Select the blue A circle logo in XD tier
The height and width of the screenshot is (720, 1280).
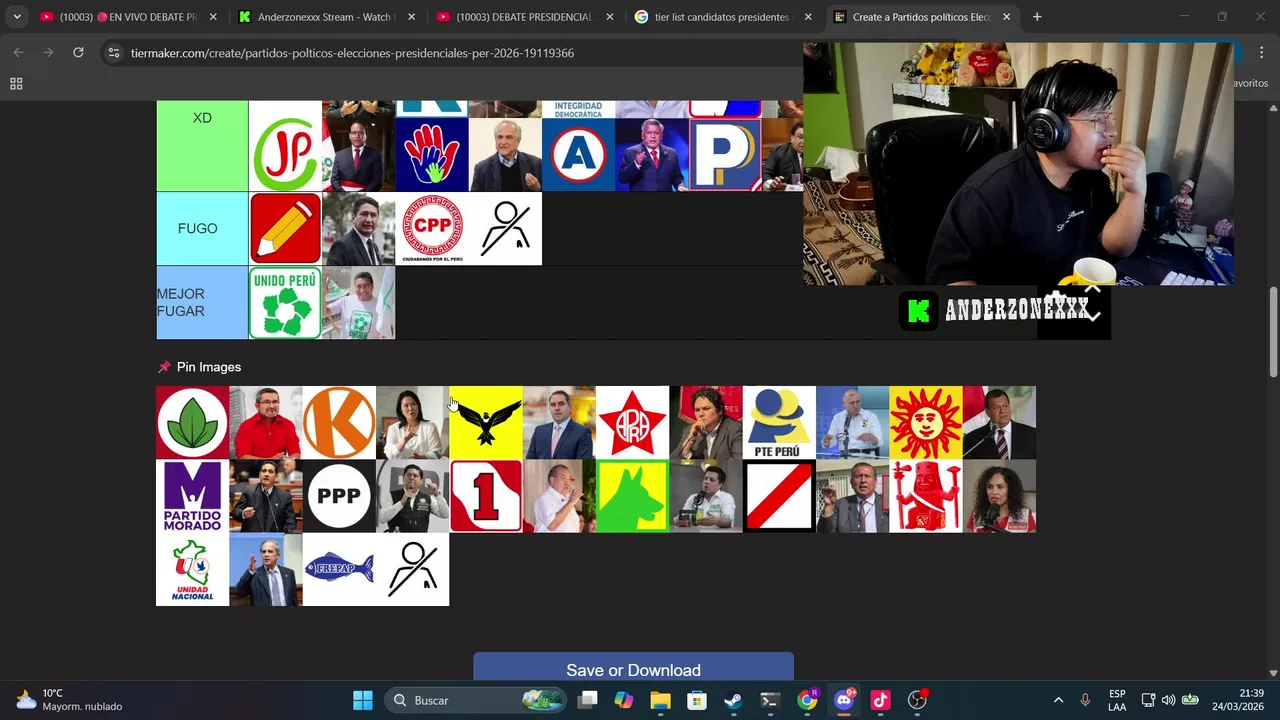(578, 155)
